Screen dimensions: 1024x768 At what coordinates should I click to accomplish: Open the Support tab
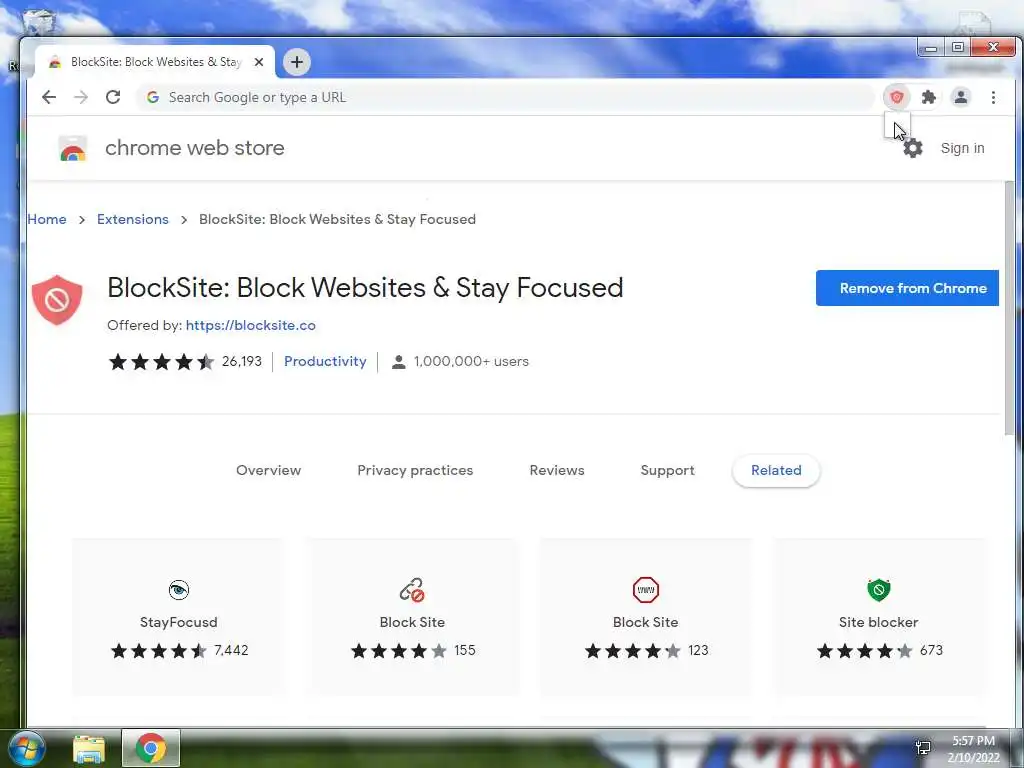click(667, 470)
